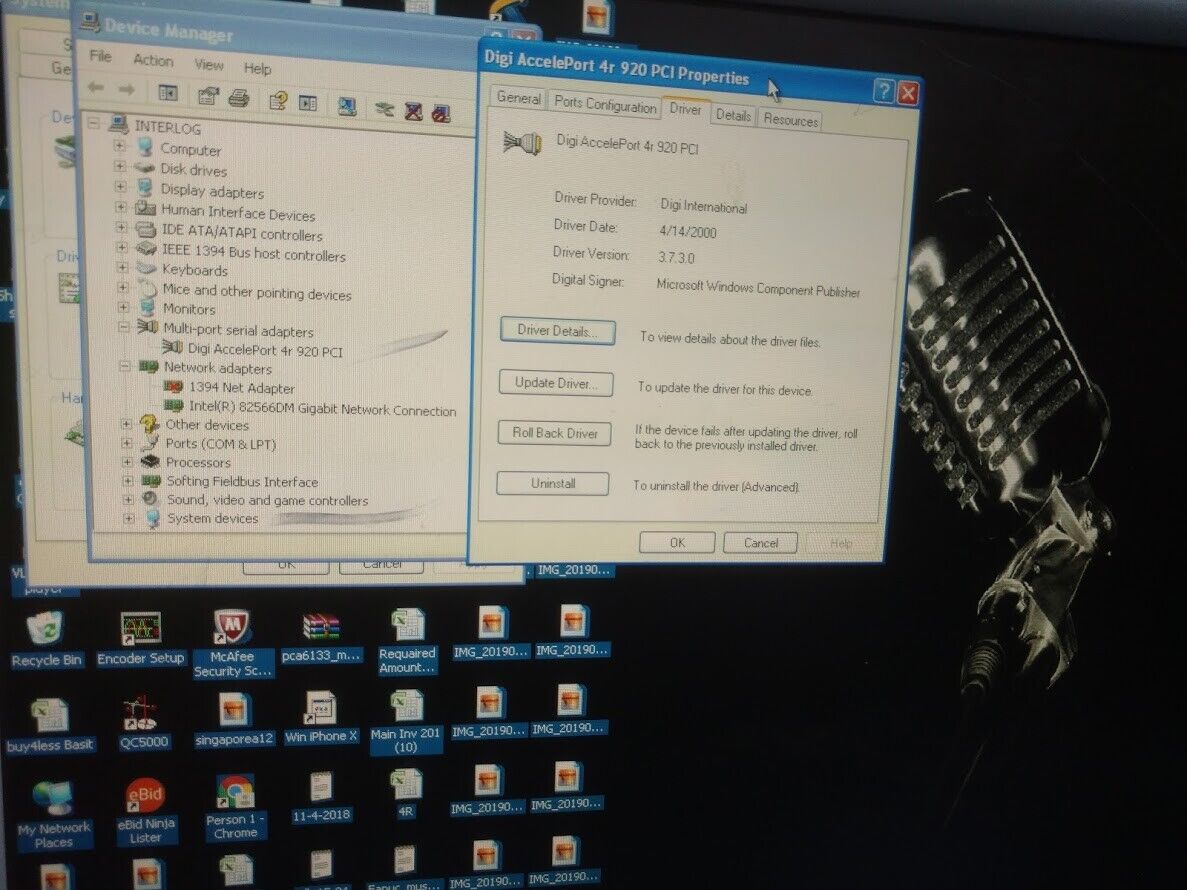Open the View menu in Device Manager
The image size is (1187, 890).
209,64
